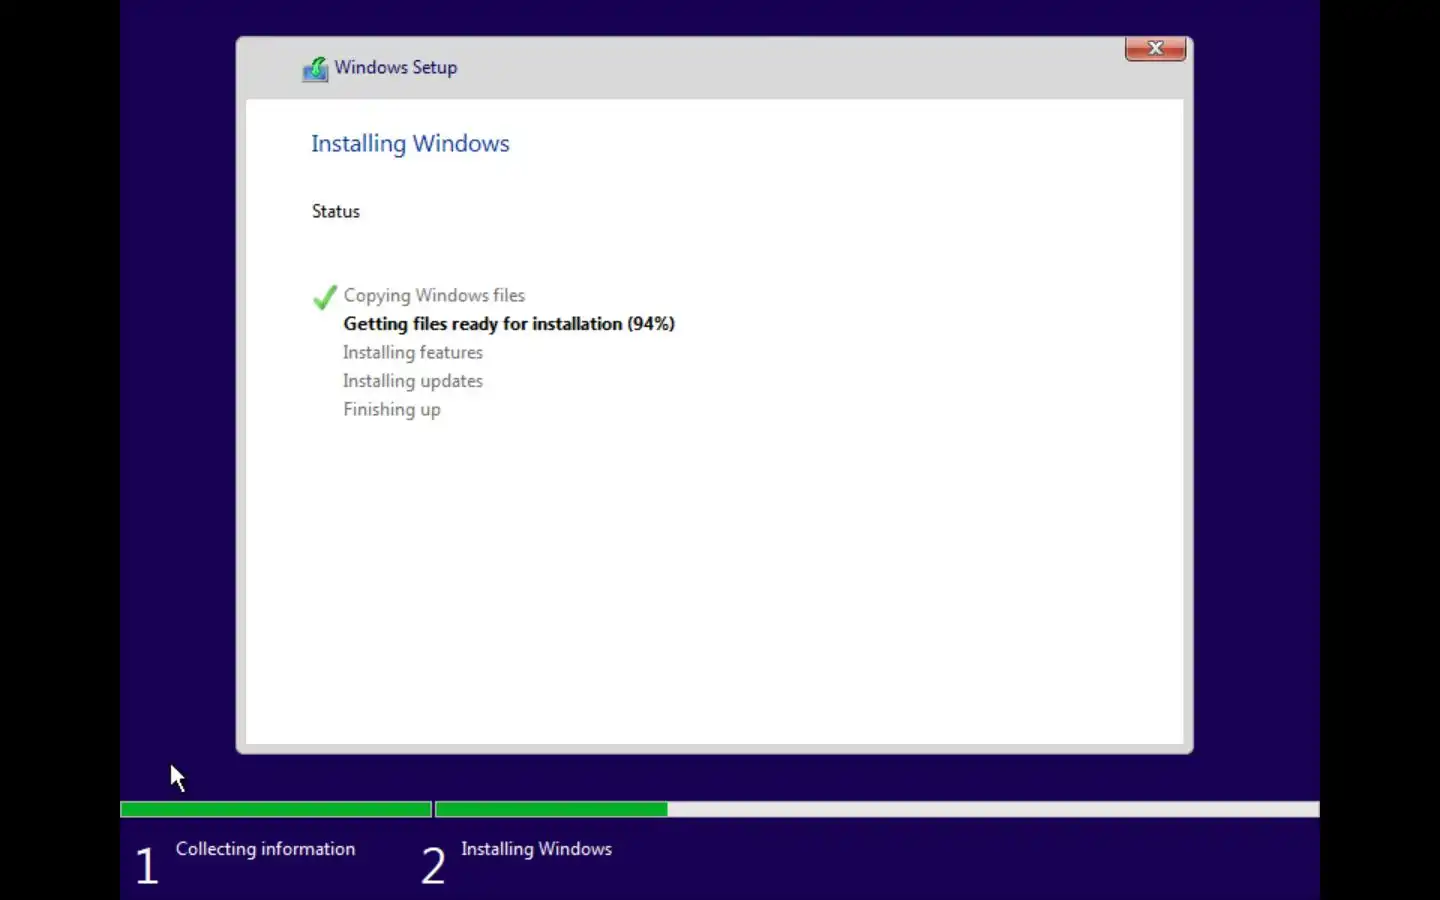Click the 'Installing updates' status line
This screenshot has width=1440, height=900.
(413, 381)
